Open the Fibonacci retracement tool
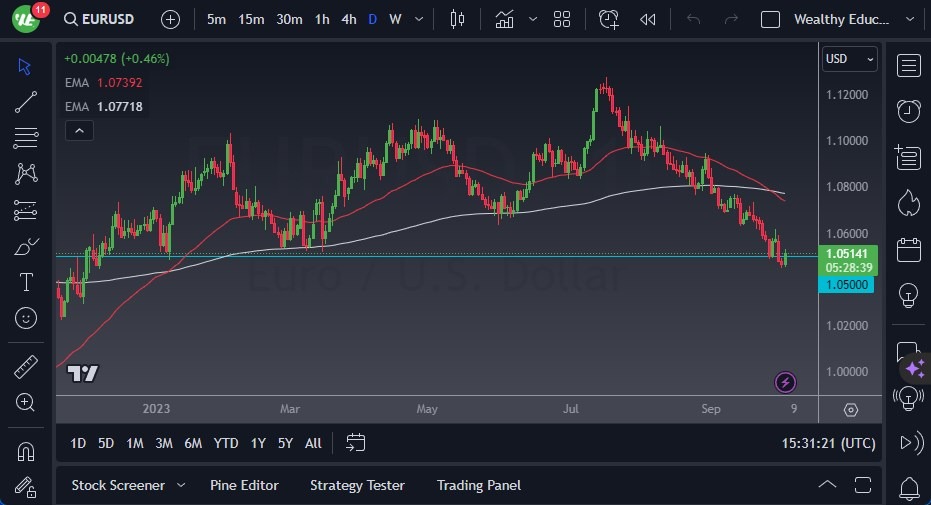This screenshot has width=931, height=505. [x=27, y=137]
